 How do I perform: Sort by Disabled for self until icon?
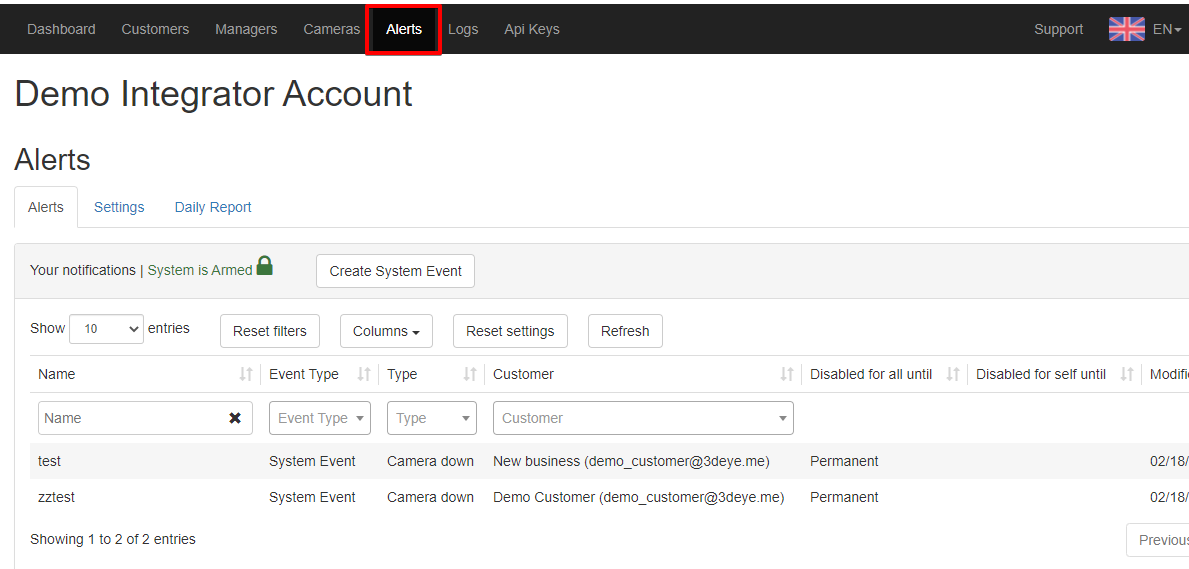click(1127, 374)
